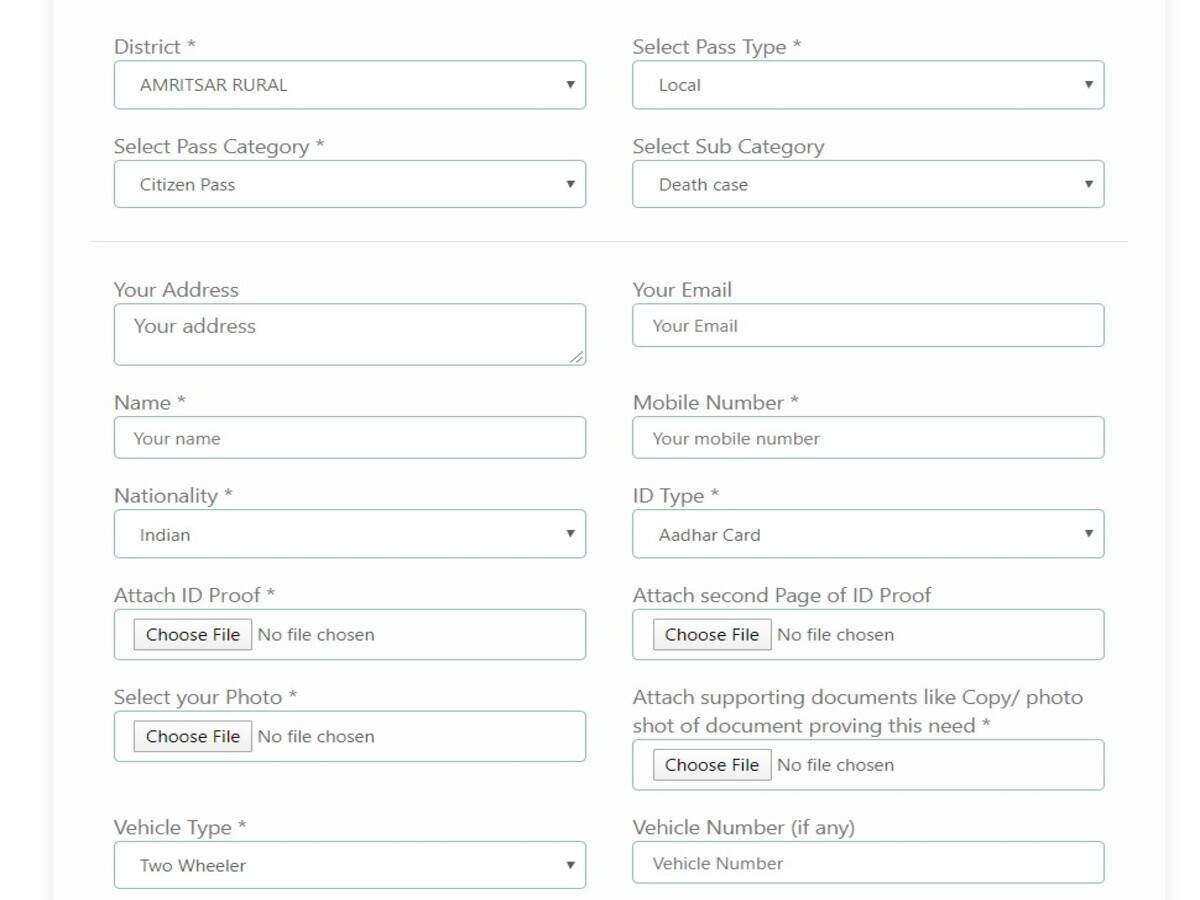
Task: Expand the ID Type dropdown
Action: click(x=867, y=534)
